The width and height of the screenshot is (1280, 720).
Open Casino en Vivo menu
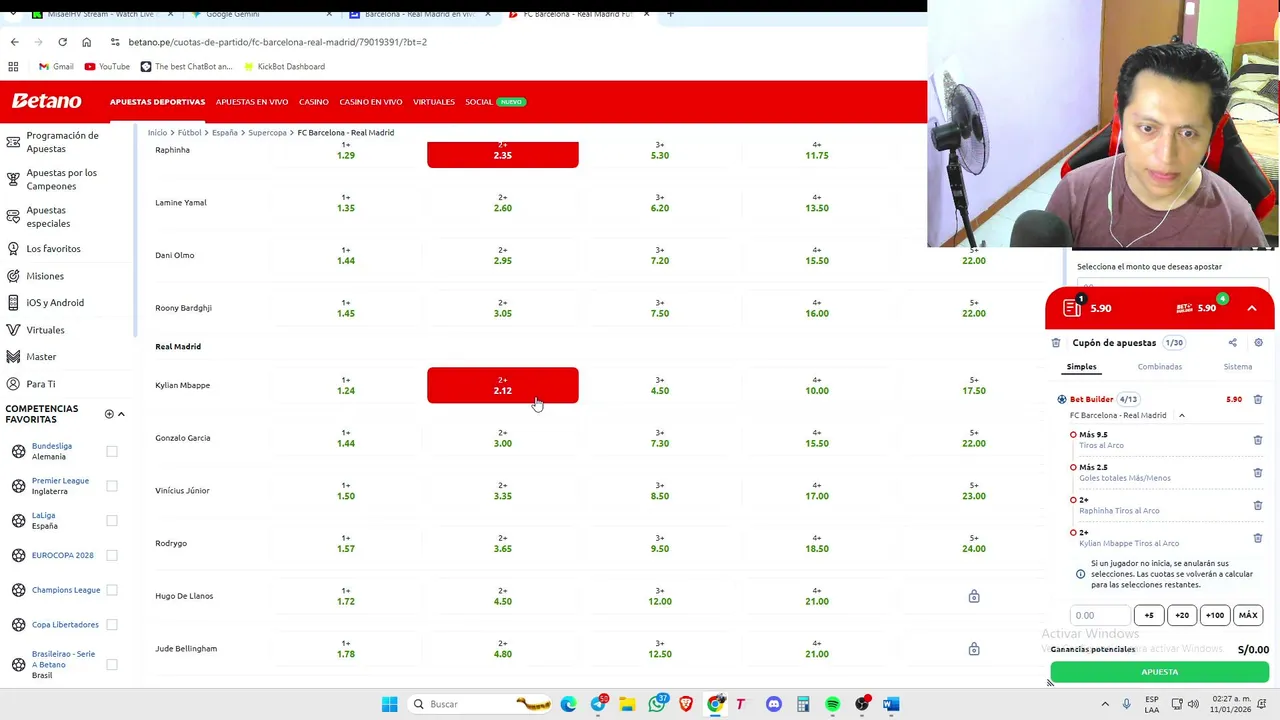point(370,102)
